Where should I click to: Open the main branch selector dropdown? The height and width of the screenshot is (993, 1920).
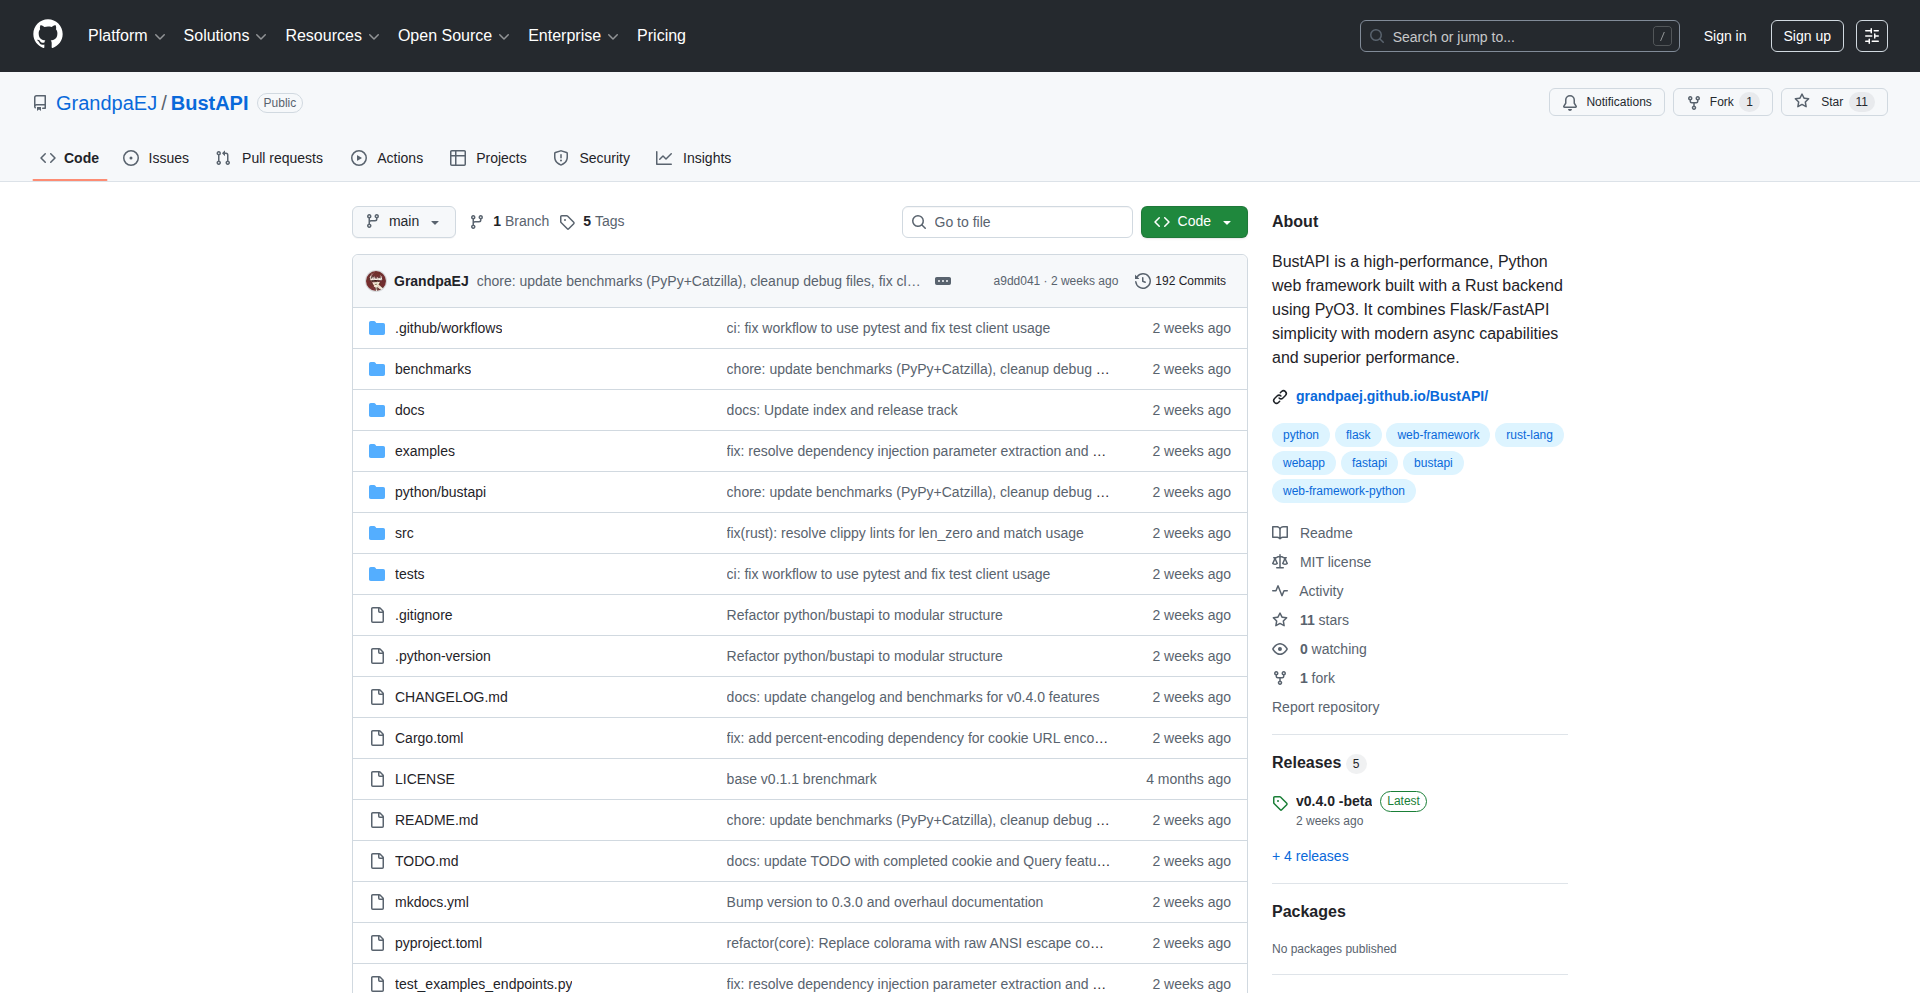[404, 222]
